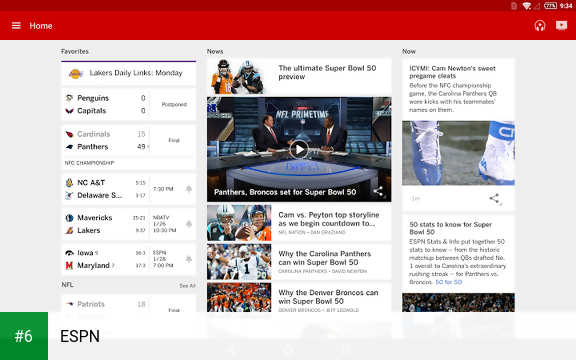The height and width of the screenshot is (360, 576).
Task: Click the Lakers logo in Mavericks game
Action: (69, 230)
